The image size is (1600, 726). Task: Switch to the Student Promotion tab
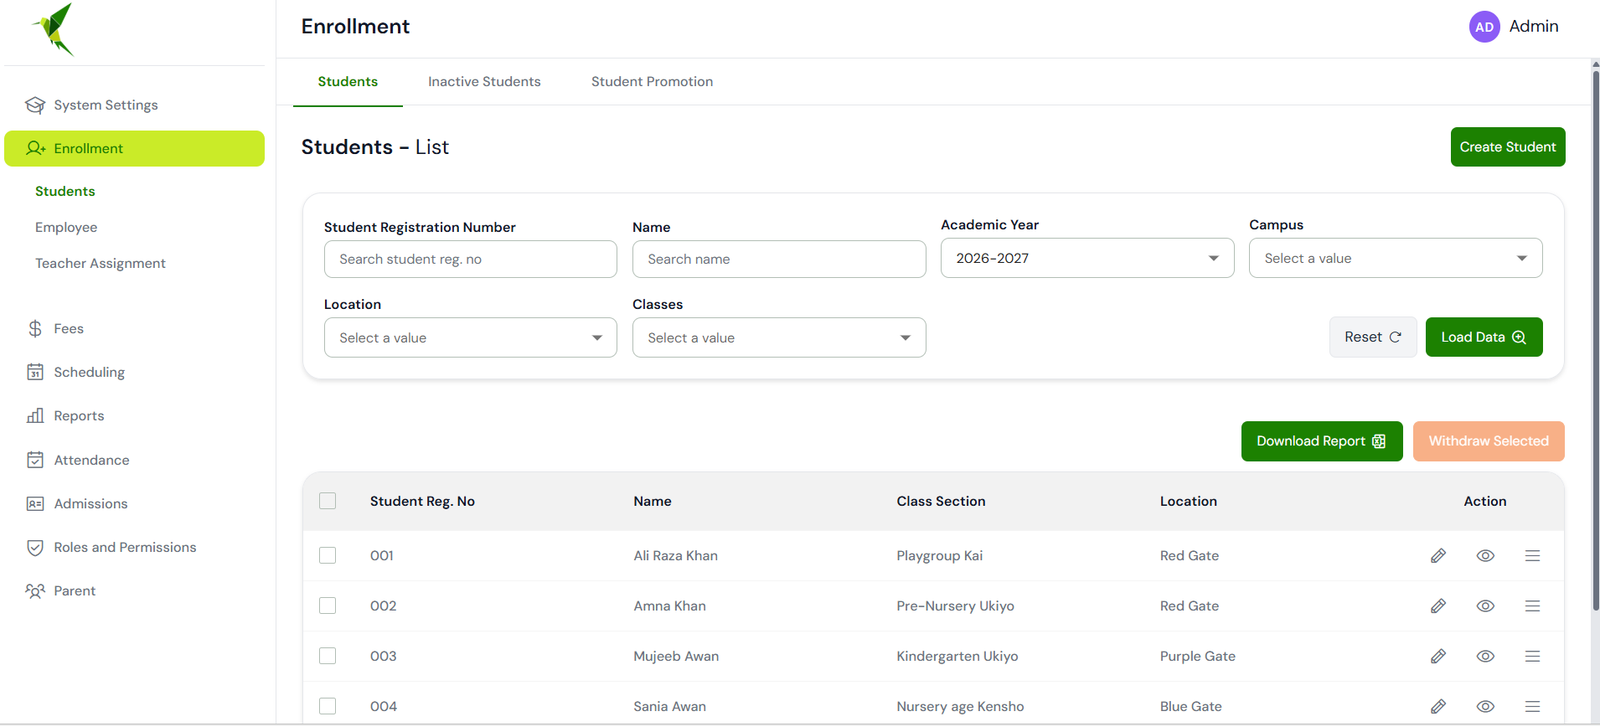coord(652,82)
